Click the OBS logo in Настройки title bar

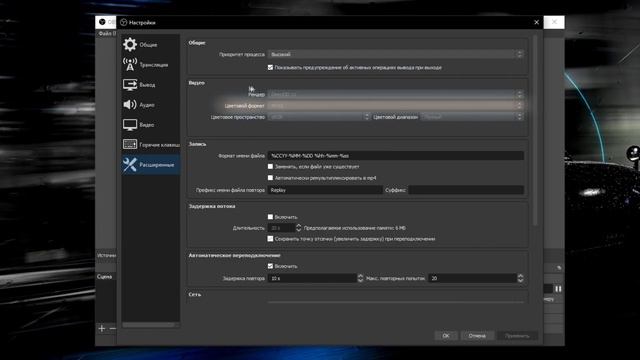point(124,22)
